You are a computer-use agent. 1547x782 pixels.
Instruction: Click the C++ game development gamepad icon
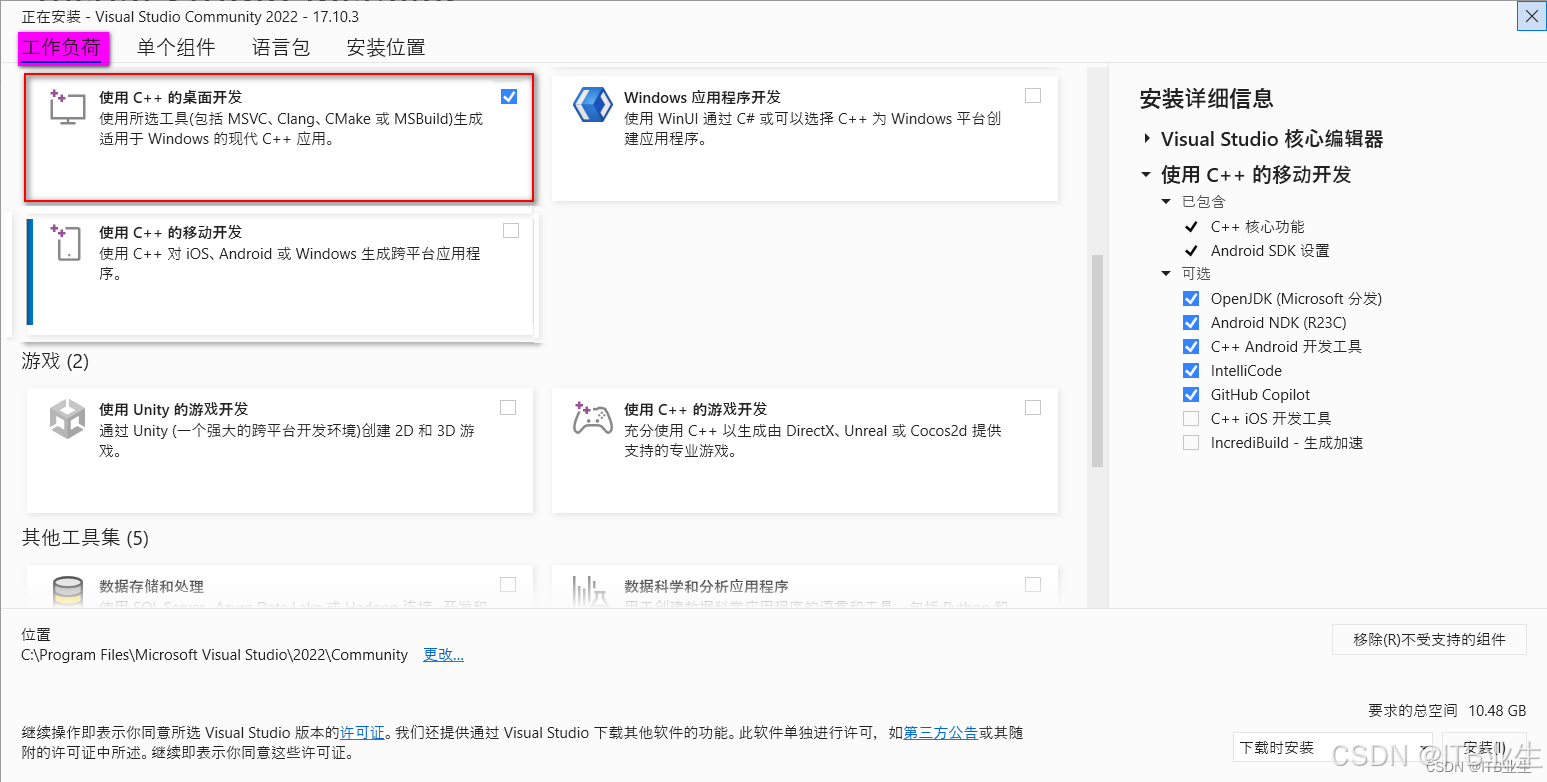point(592,418)
